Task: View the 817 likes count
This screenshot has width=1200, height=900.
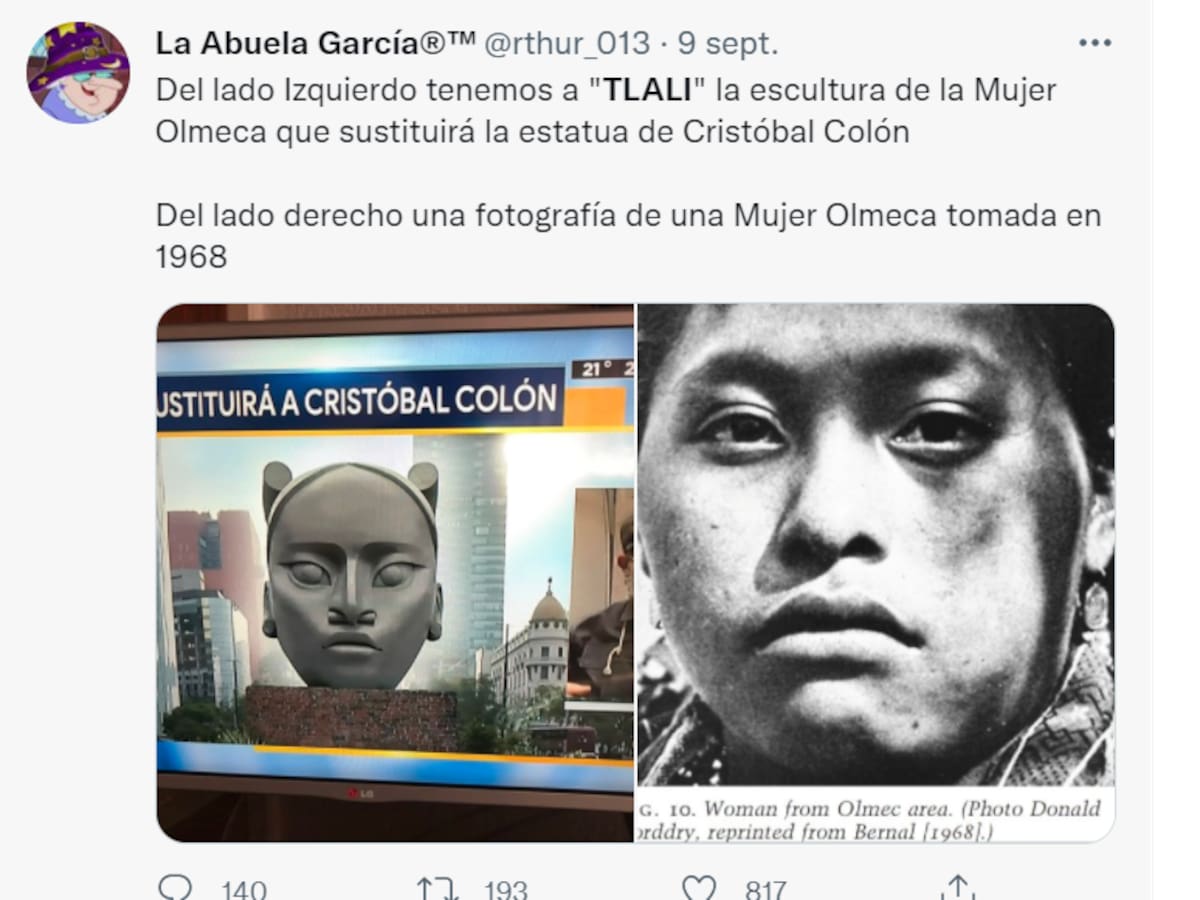Action: (765, 890)
